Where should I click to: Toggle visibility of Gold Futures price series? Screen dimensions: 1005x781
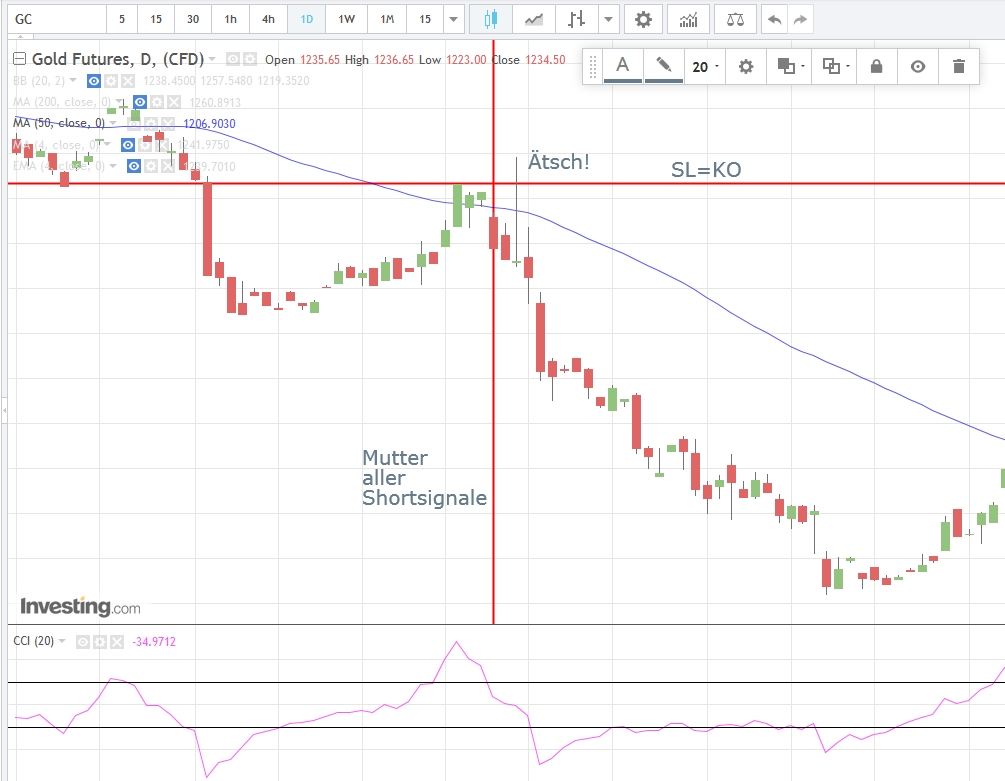(233, 60)
